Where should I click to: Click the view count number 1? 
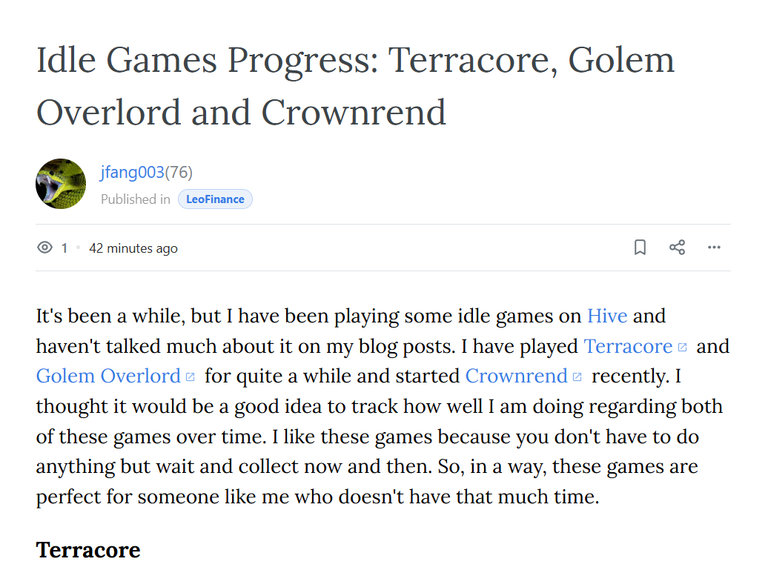(x=64, y=248)
